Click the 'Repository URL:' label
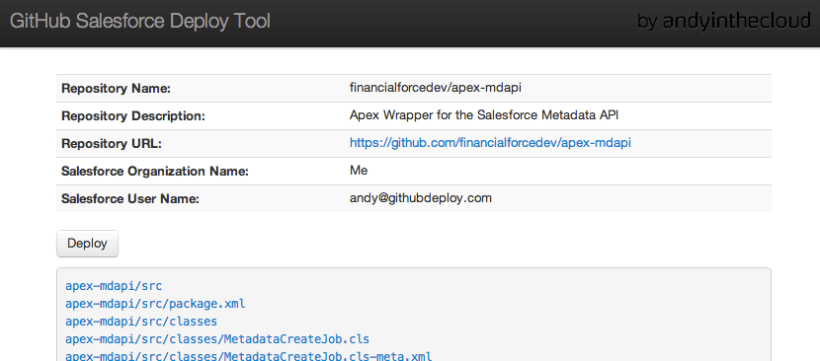The image size is (820, 361). coord(111,143)
